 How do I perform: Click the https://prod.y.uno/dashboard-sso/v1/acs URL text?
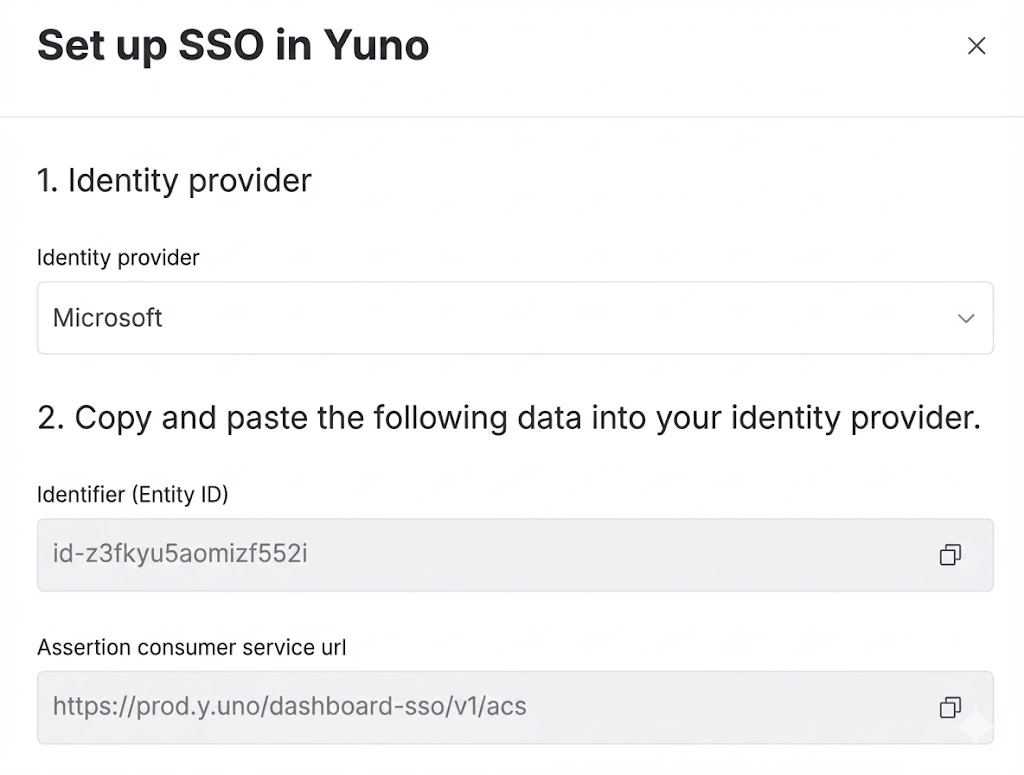click(x=289, y=707)
